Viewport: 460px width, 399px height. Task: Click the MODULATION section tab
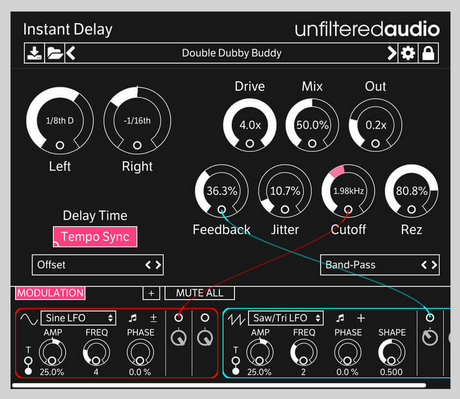50,293
